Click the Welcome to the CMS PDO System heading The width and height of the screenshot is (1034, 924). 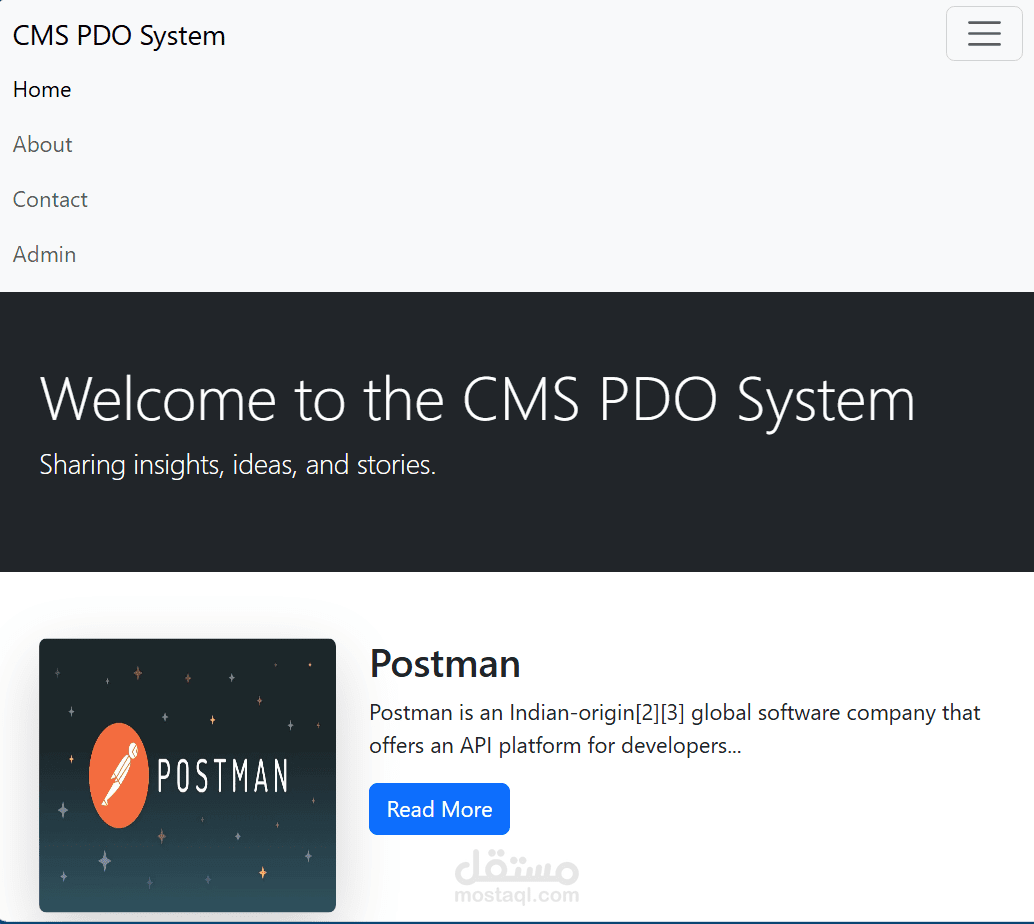[x=477, y=399]
